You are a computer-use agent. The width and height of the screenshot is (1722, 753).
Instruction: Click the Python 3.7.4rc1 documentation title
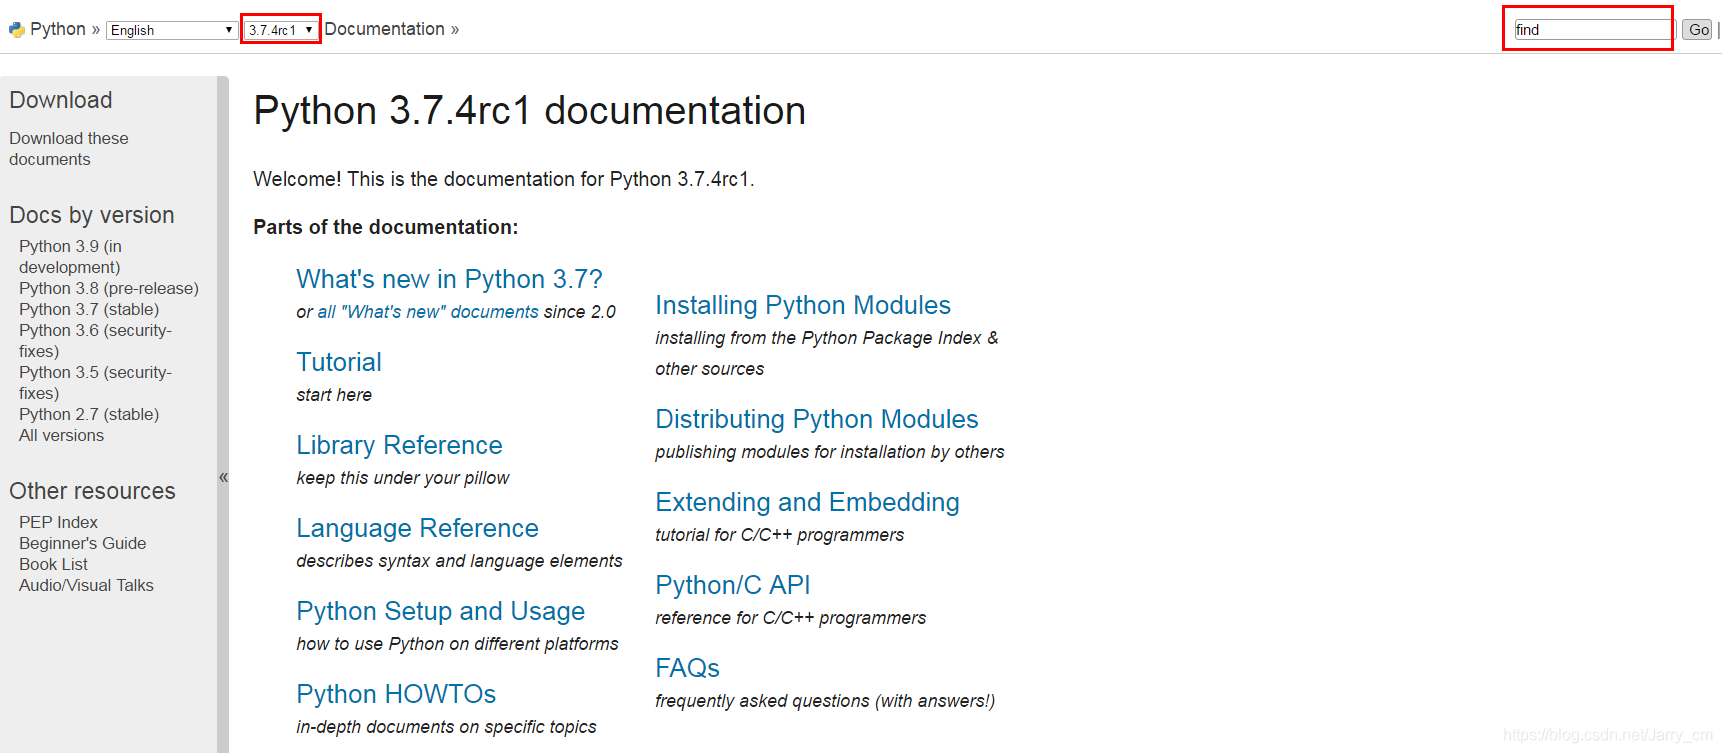click(x=529, y=110)
